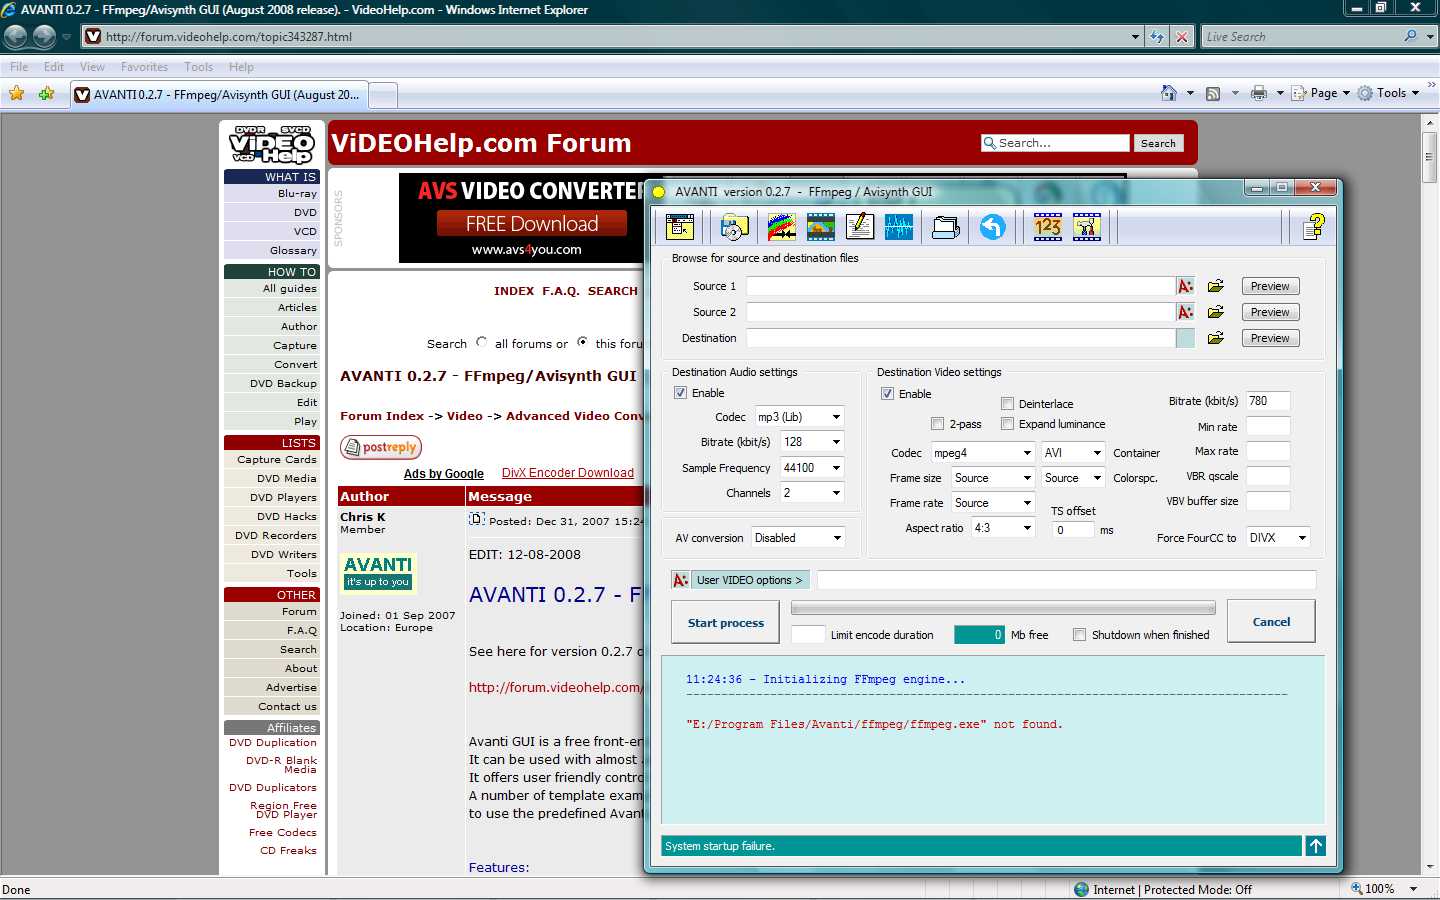
Task: Open the Aspect ratio 4:3 dropdown
Action: click(1003, 528)
